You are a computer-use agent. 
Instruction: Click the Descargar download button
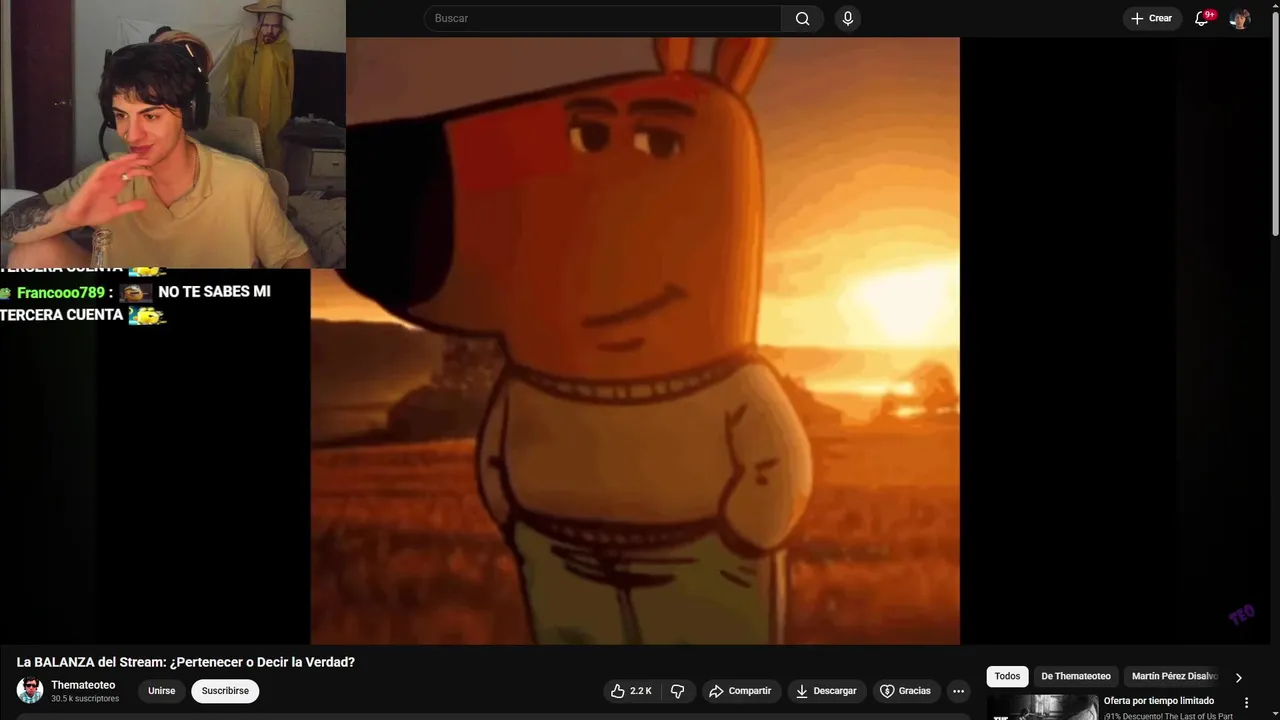(x=825, y=691)
